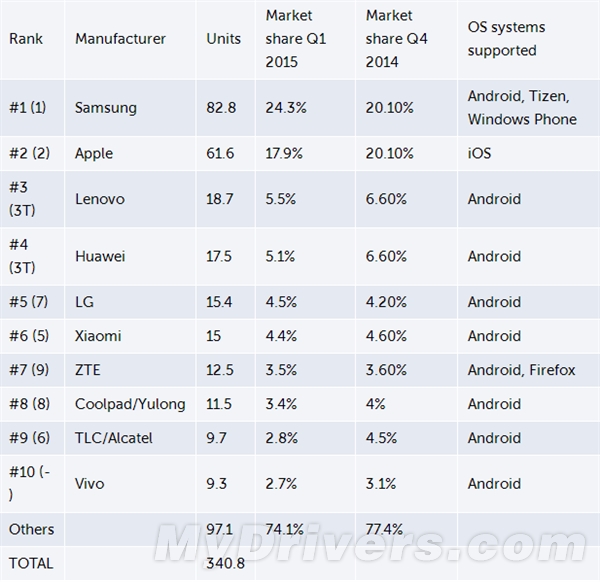
Task: Select the Coolpad/Yulong cell
Action: point(130,404)
